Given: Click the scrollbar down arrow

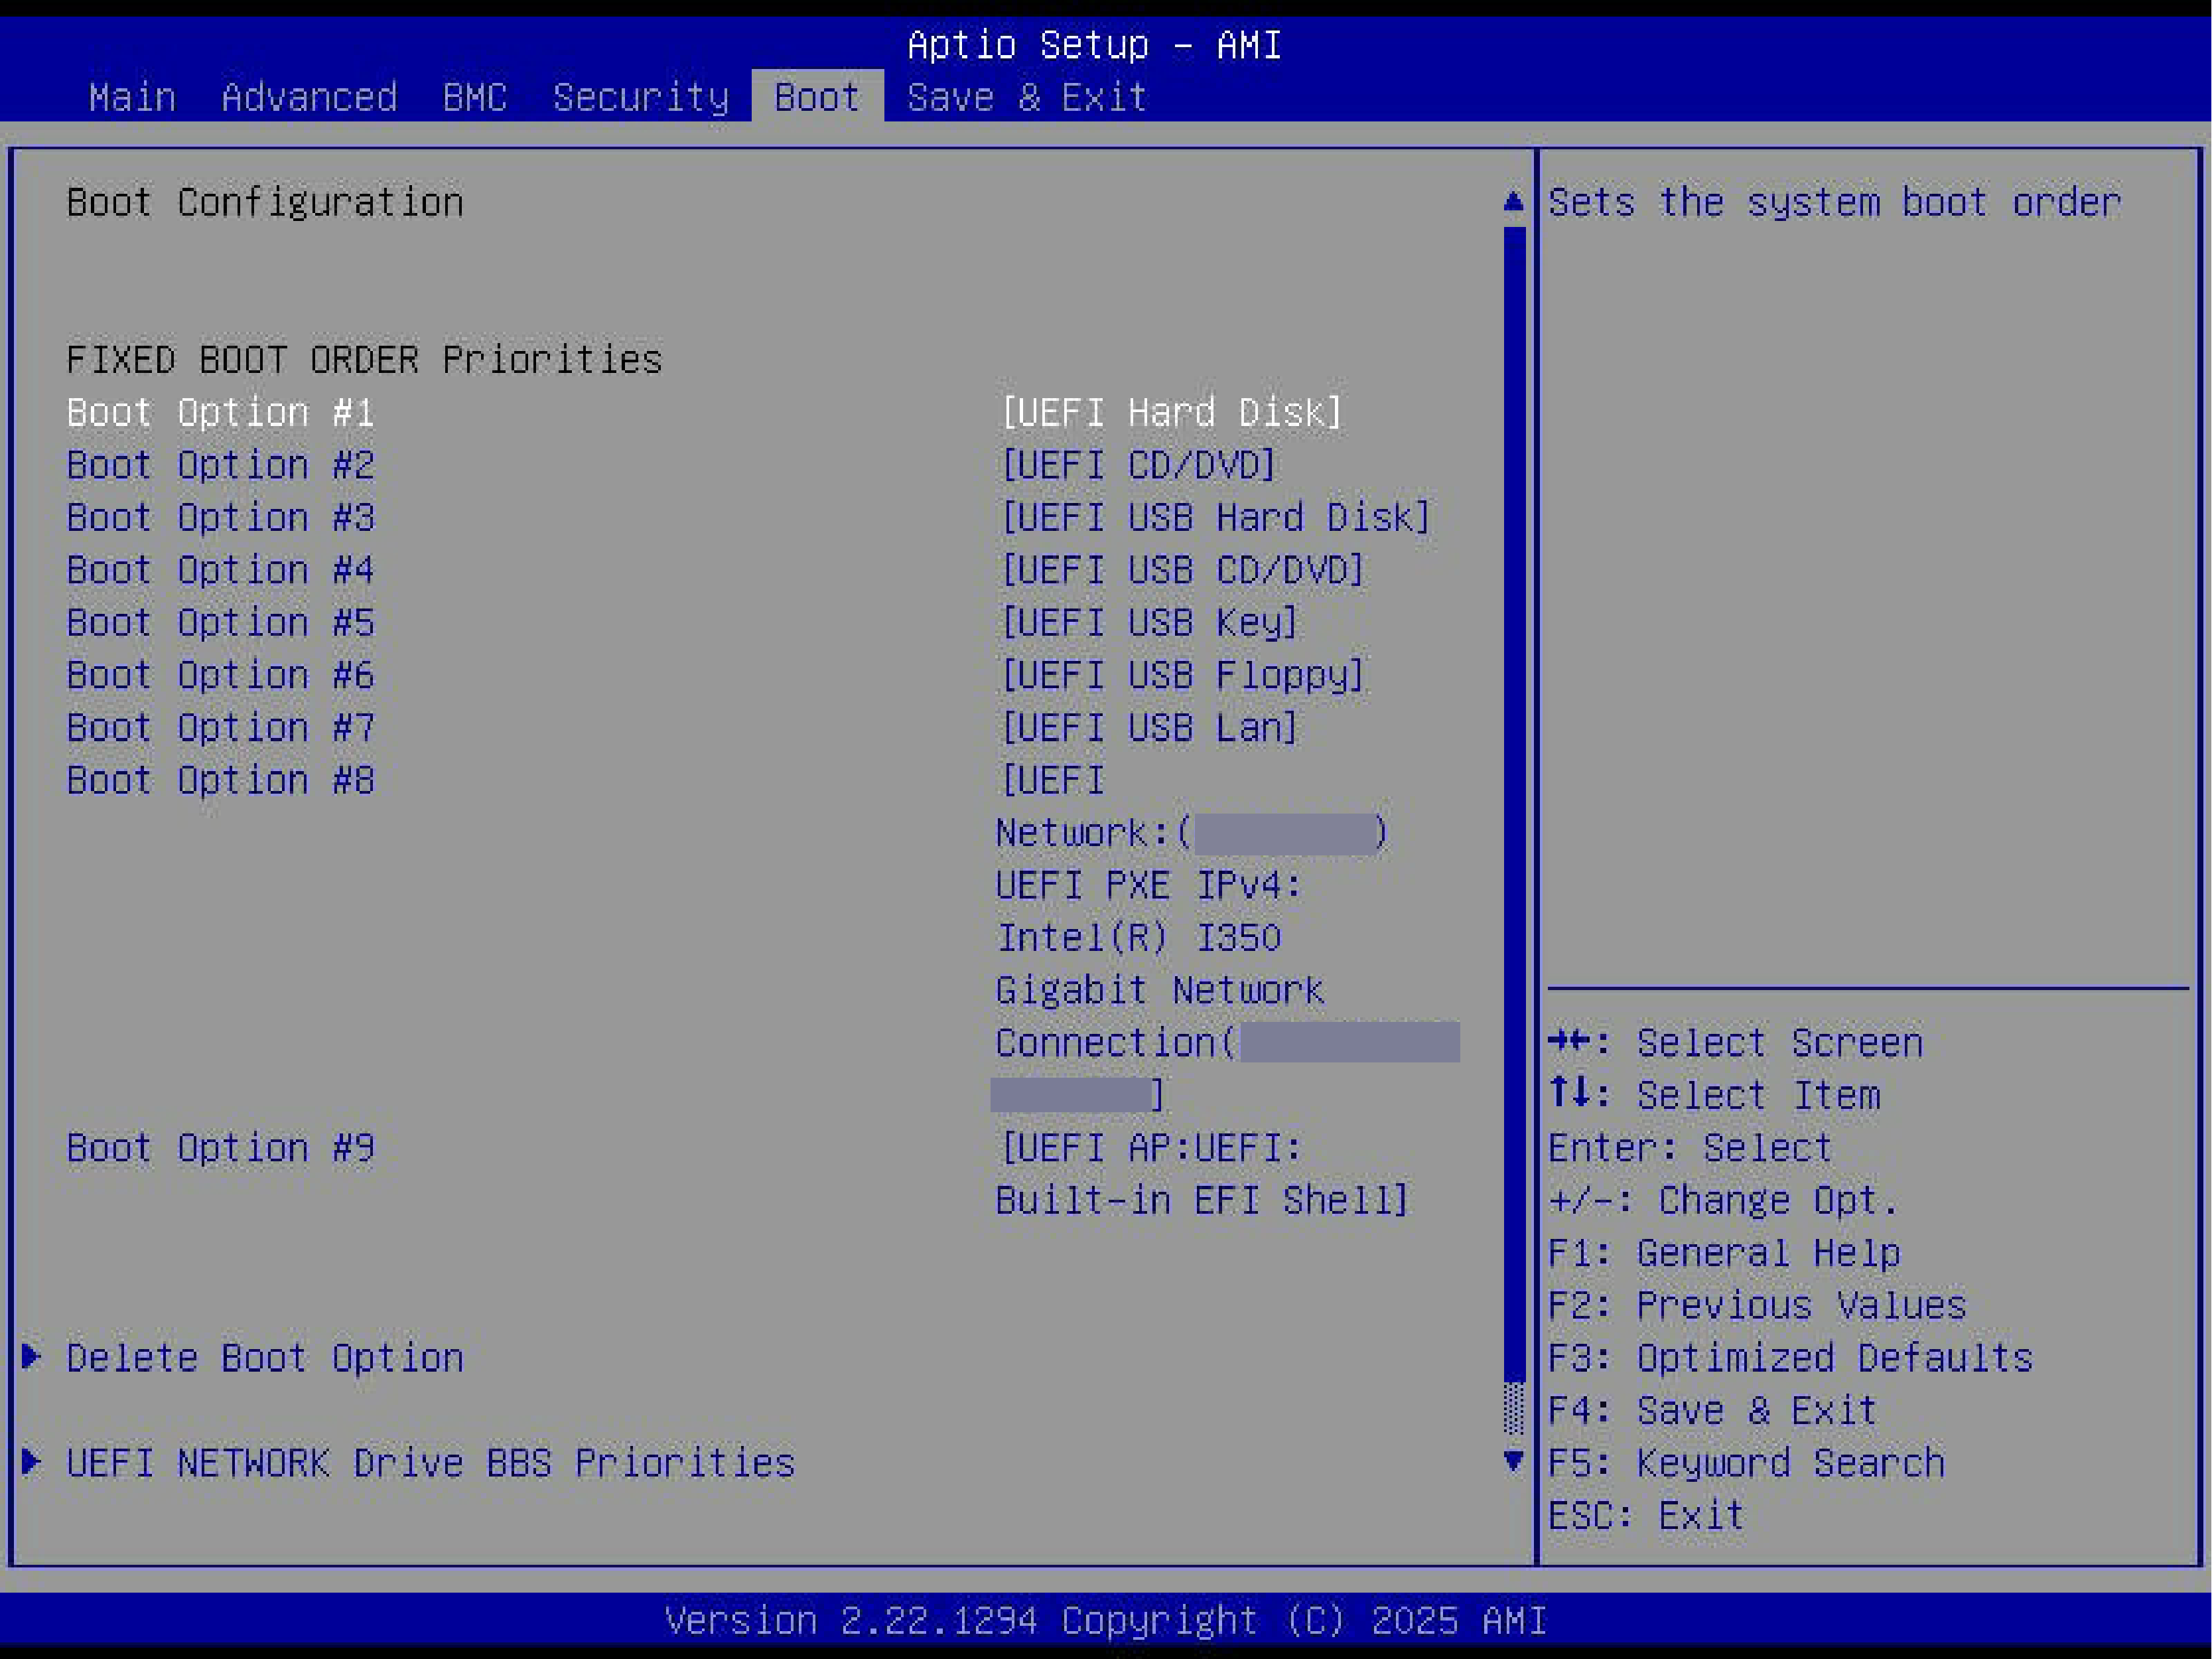Looking at the screenshot, I should click(1514, 1461).
